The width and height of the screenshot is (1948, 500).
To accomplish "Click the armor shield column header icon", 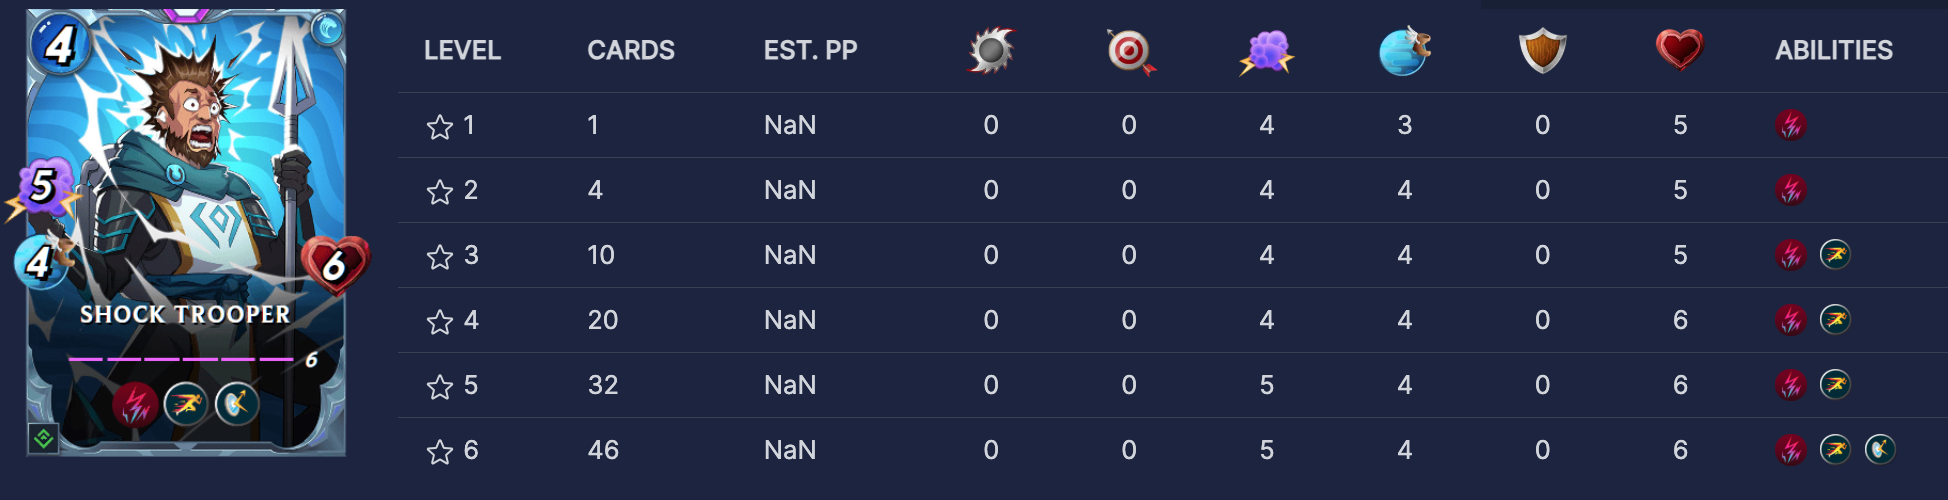I will [x=1542, y=50].
